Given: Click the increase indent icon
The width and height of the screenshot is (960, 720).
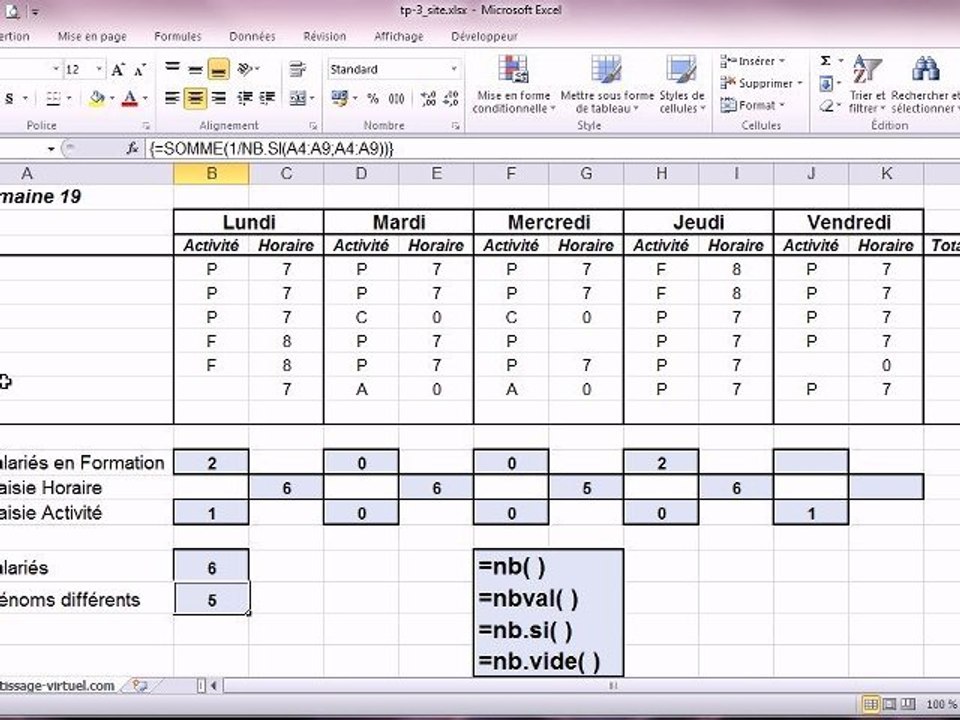Looking at the screenshot, I should tap(267, 98).
